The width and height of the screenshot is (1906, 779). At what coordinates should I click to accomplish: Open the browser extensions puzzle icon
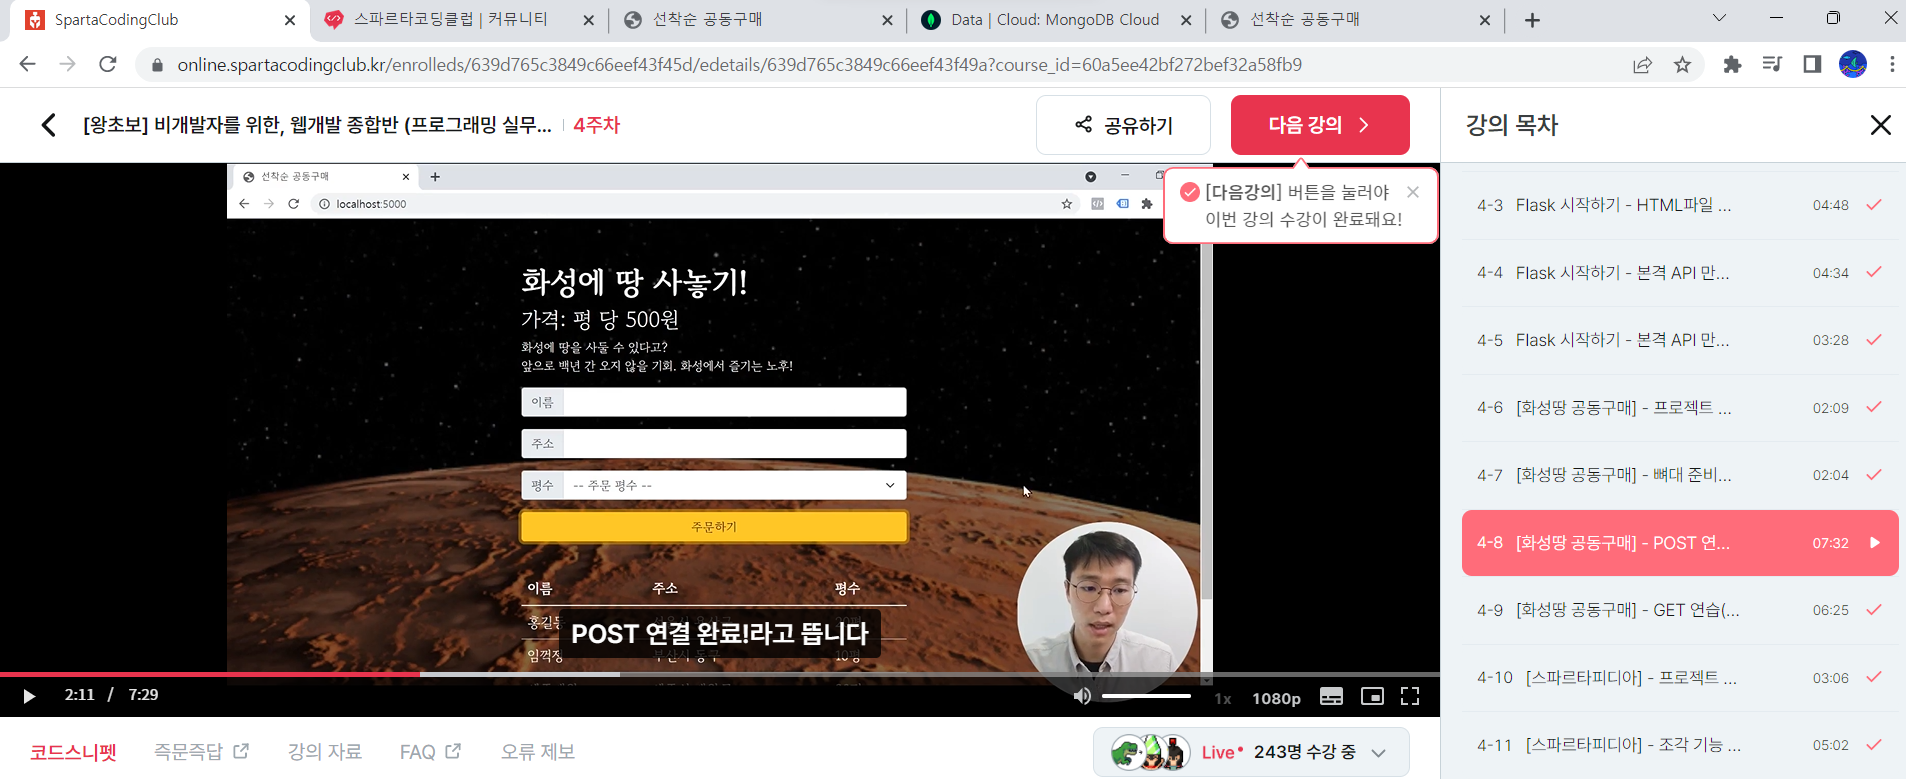click(x=1732, y=65)
